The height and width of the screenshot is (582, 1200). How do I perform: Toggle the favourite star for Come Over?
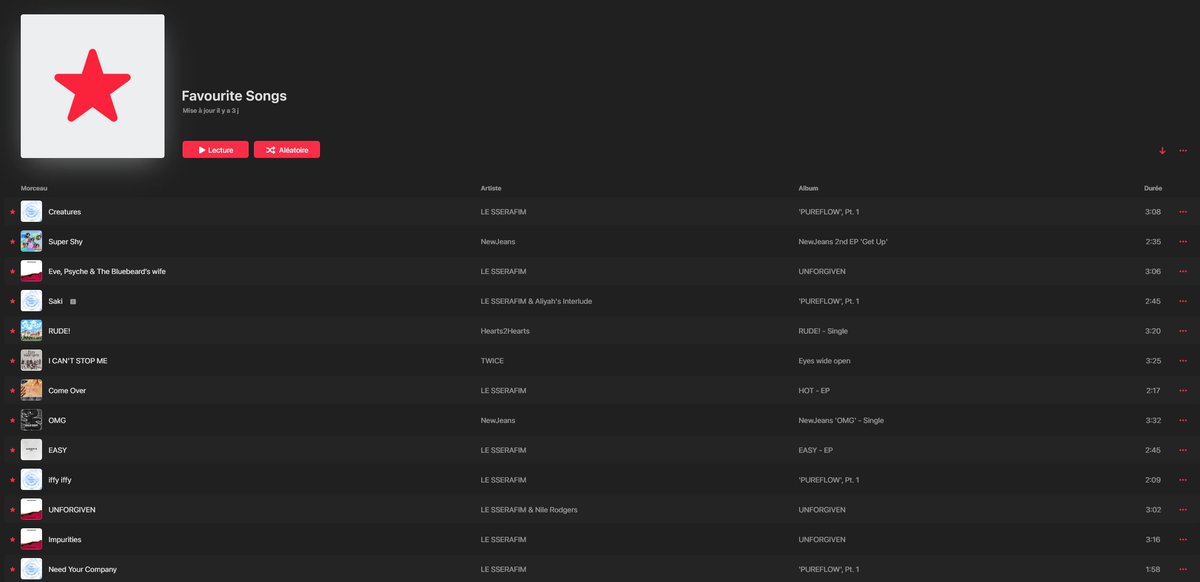pyautogui.click(x=13, y=390)
